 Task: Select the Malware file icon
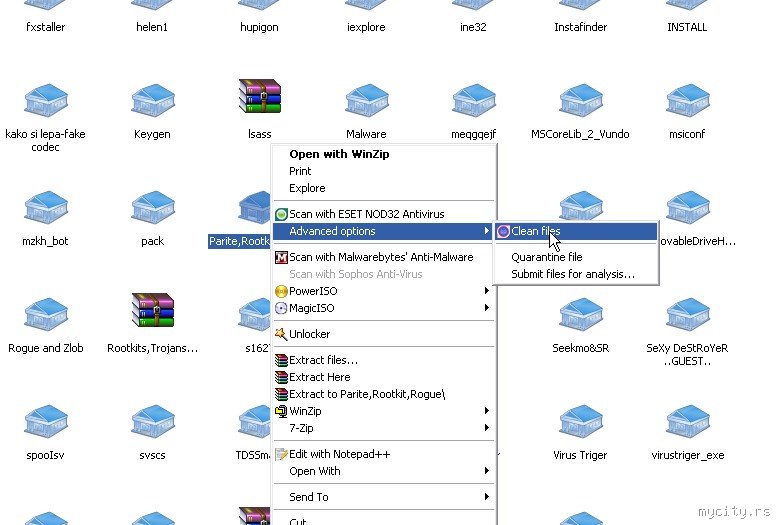[367, 100]
